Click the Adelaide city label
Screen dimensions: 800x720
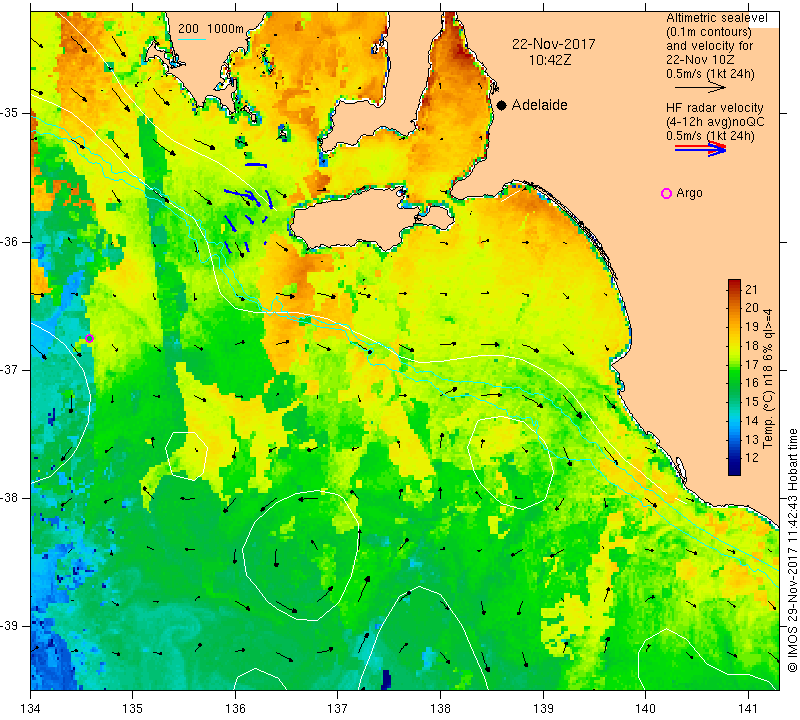click(540, 105)
